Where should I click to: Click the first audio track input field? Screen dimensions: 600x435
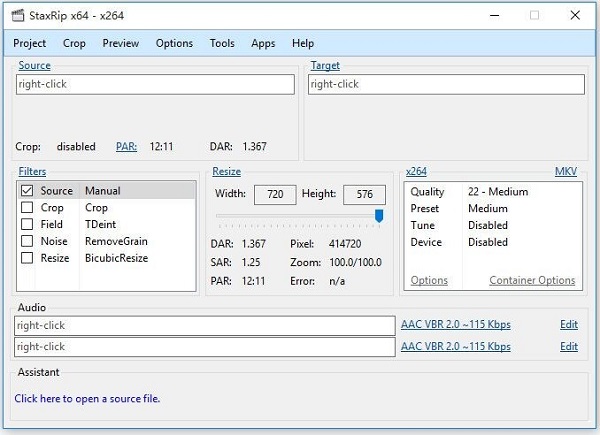(205, 326)
